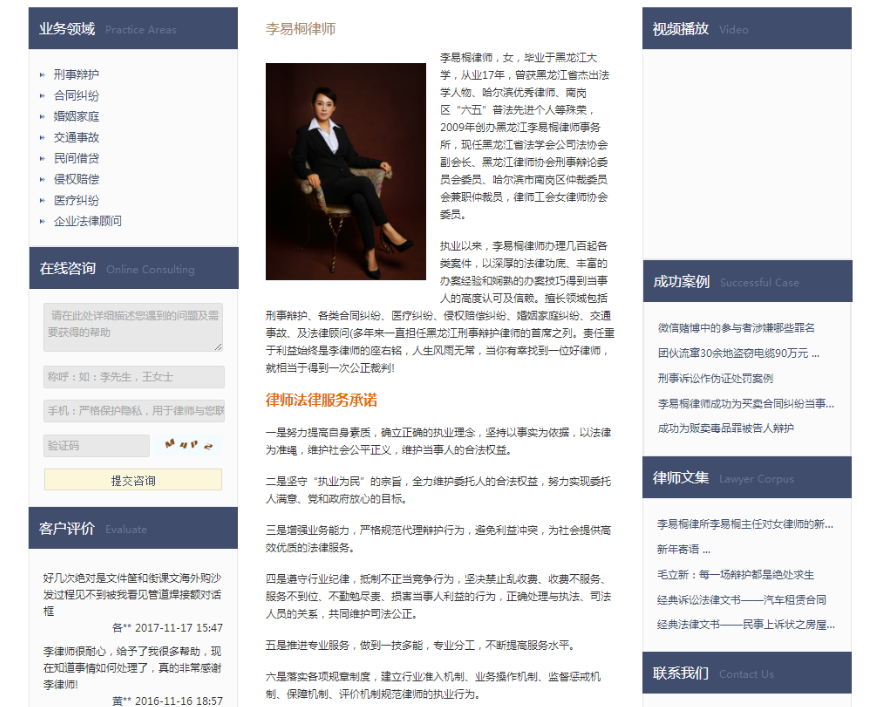This screenshot has width=891, height=707.
Task: Click the 律师法律服务承诺 heading
Action: [321, 400]
